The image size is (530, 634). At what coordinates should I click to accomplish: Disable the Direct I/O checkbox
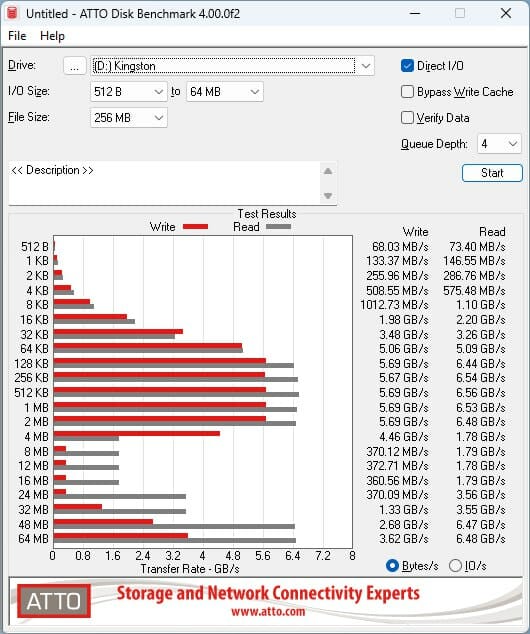407,66
